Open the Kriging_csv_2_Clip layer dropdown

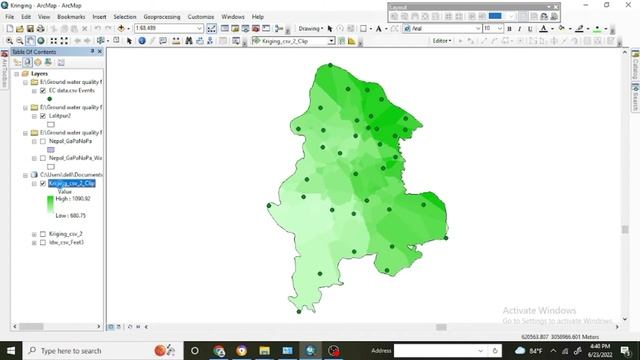[331, 41]
